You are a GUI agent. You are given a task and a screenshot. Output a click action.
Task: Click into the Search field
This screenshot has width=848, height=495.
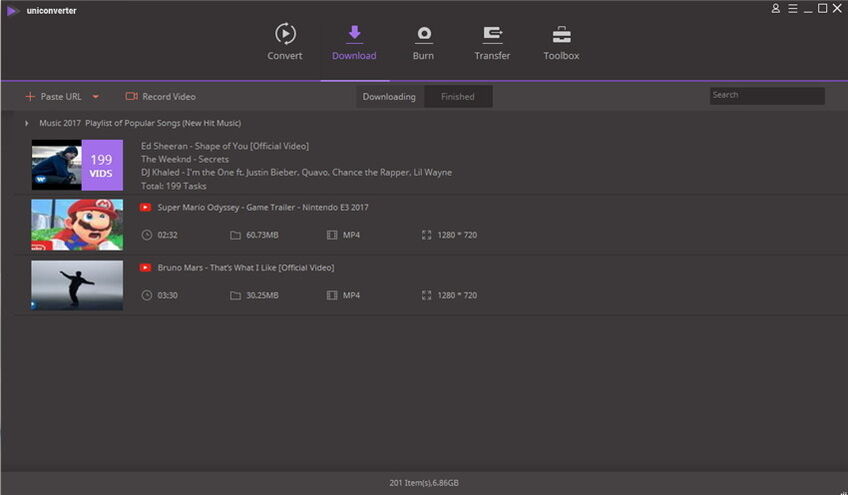(x=767, y=95)
